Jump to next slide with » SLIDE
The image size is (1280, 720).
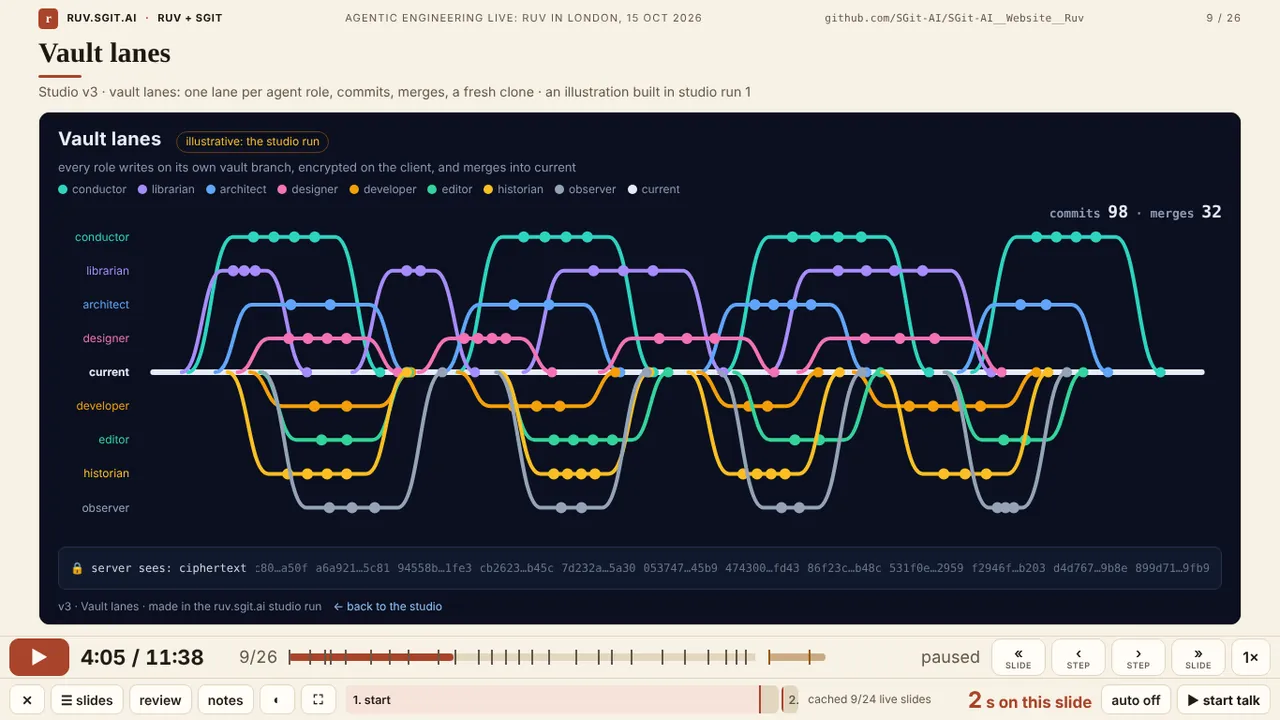click(x=1198, y=657)
